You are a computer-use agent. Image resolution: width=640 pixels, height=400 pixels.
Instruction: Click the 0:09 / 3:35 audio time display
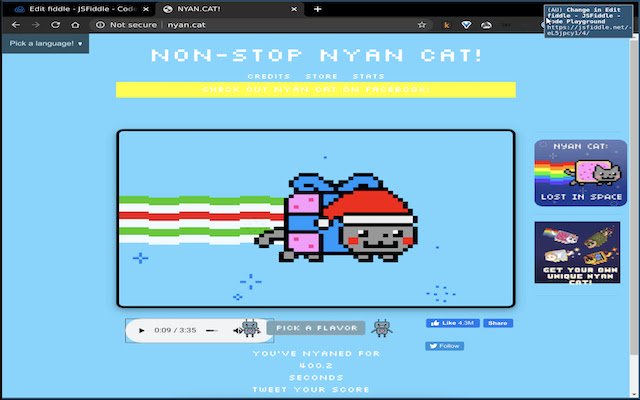[175, 330]
